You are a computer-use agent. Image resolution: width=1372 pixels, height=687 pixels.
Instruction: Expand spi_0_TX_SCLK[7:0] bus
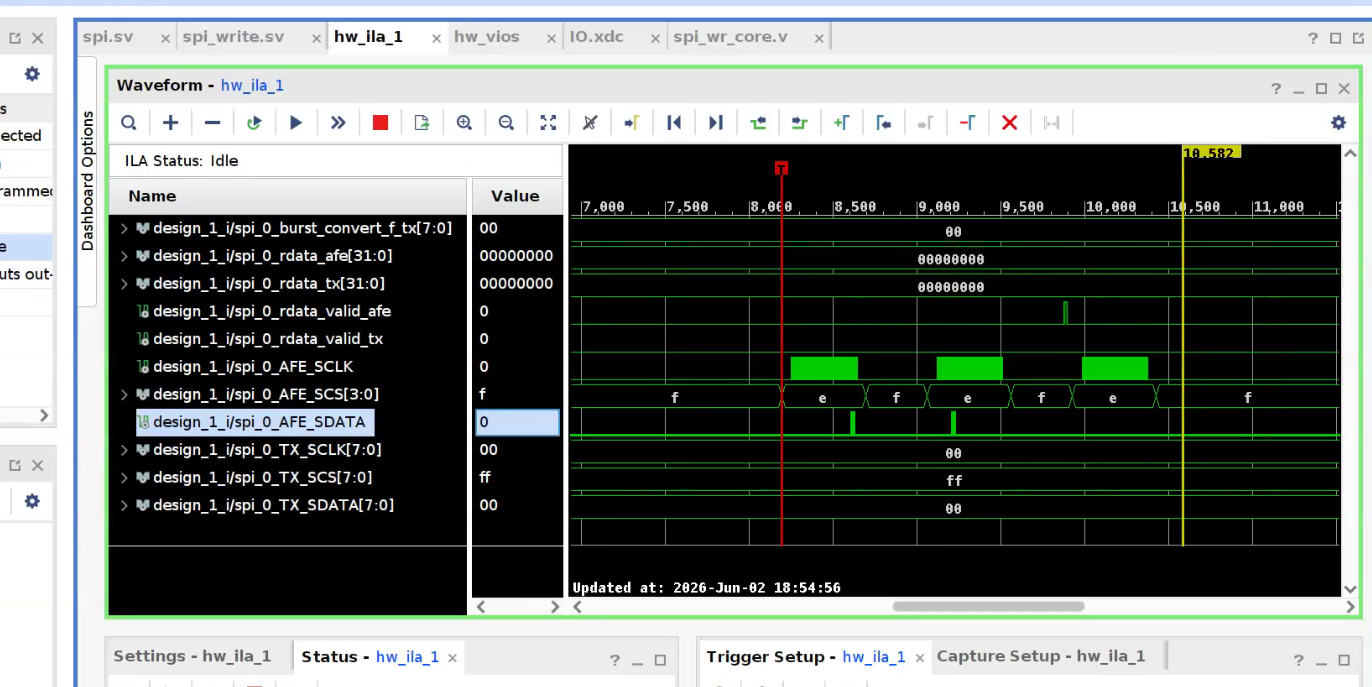pos(124,450)
